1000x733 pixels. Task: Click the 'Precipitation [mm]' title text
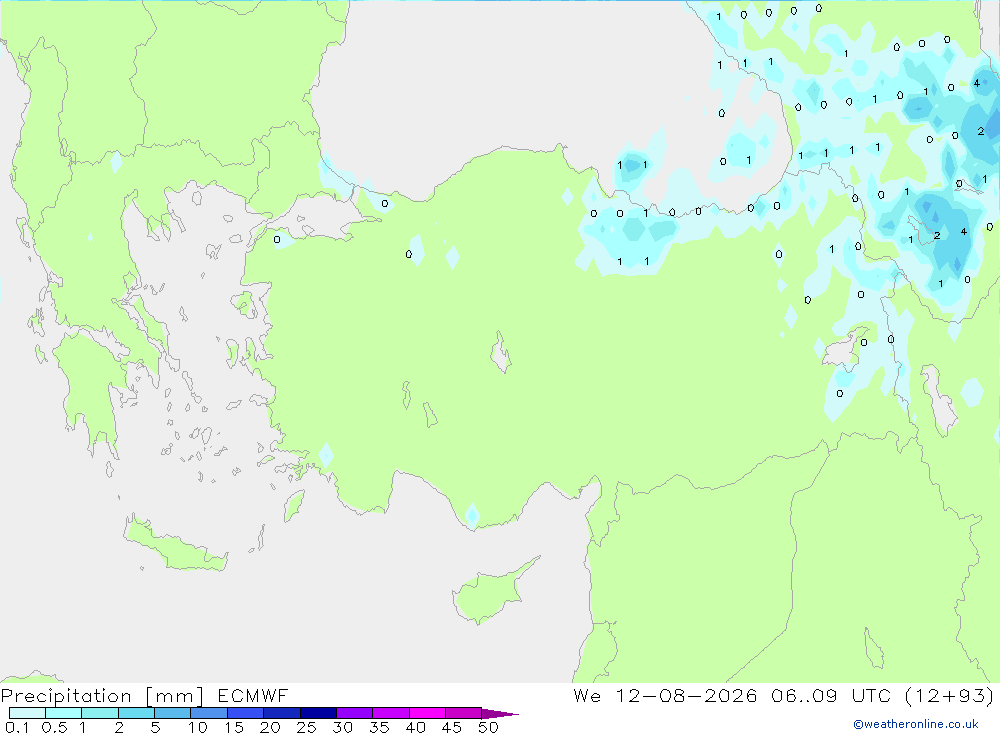pyautogui.click(x=102, y=696)
